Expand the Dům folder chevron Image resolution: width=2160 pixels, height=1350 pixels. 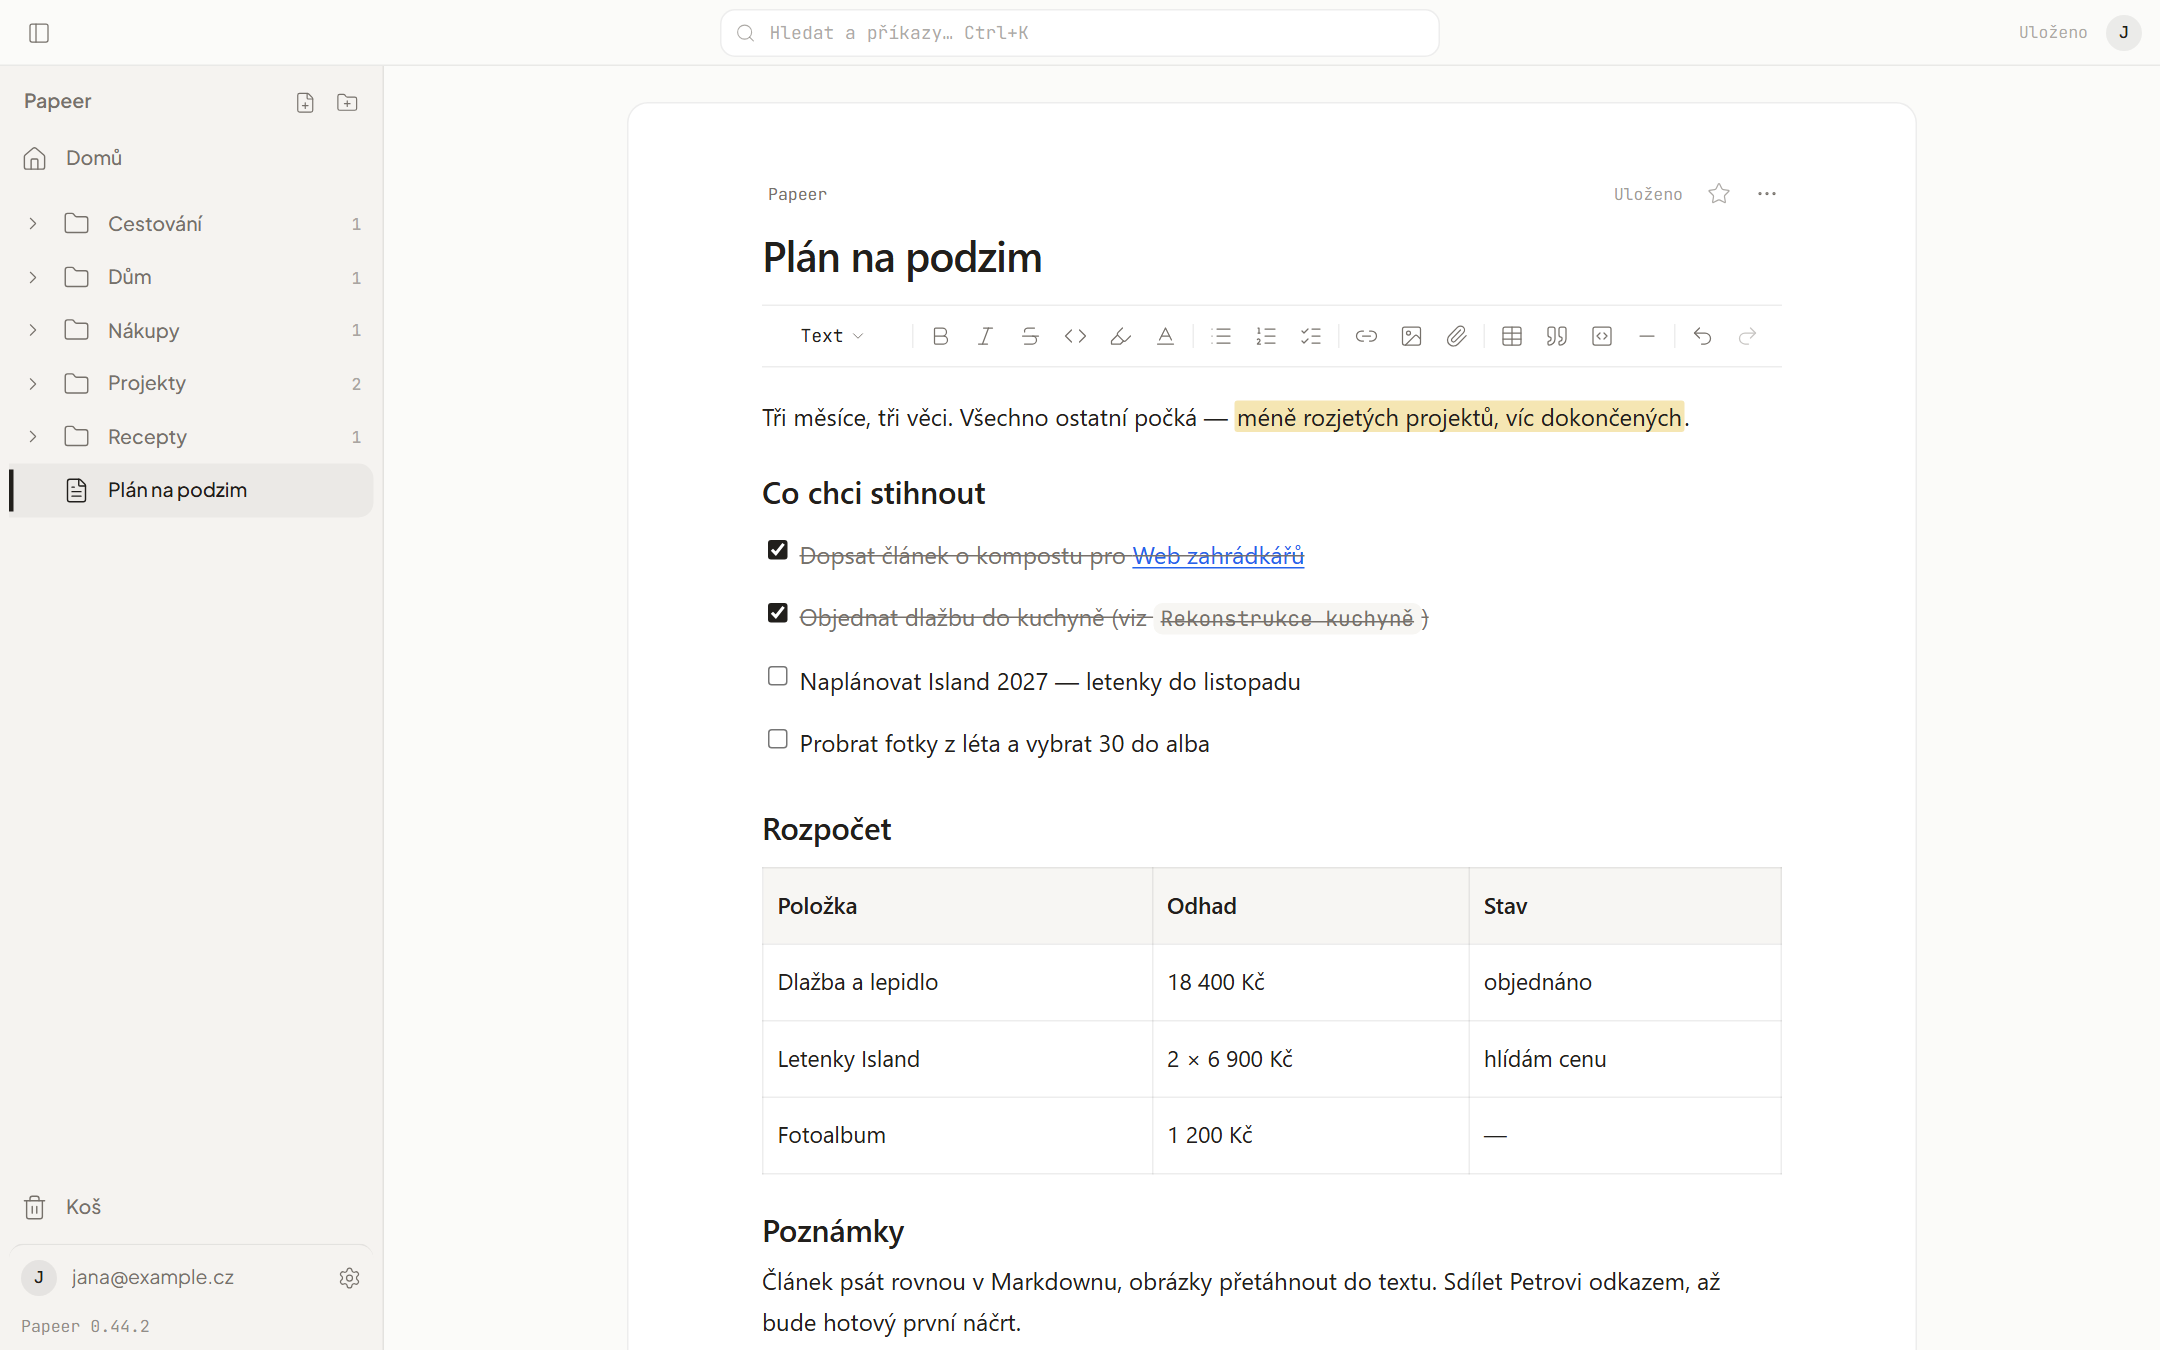tap(33, 277)
